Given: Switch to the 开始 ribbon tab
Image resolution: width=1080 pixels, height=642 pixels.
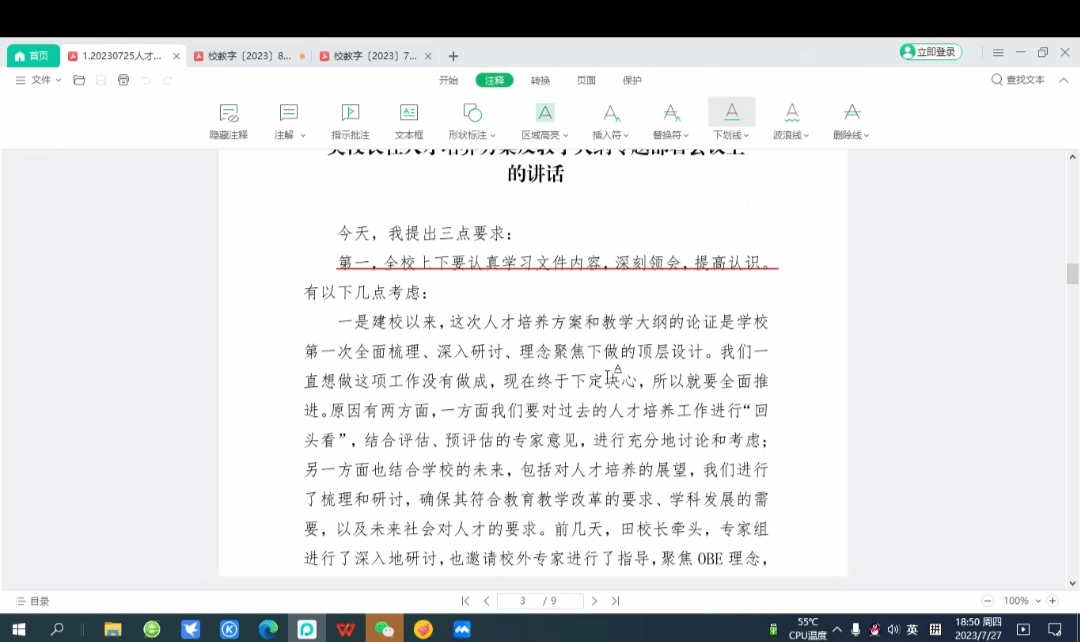Looking at the screenshot, I should [x=448, y=80].
